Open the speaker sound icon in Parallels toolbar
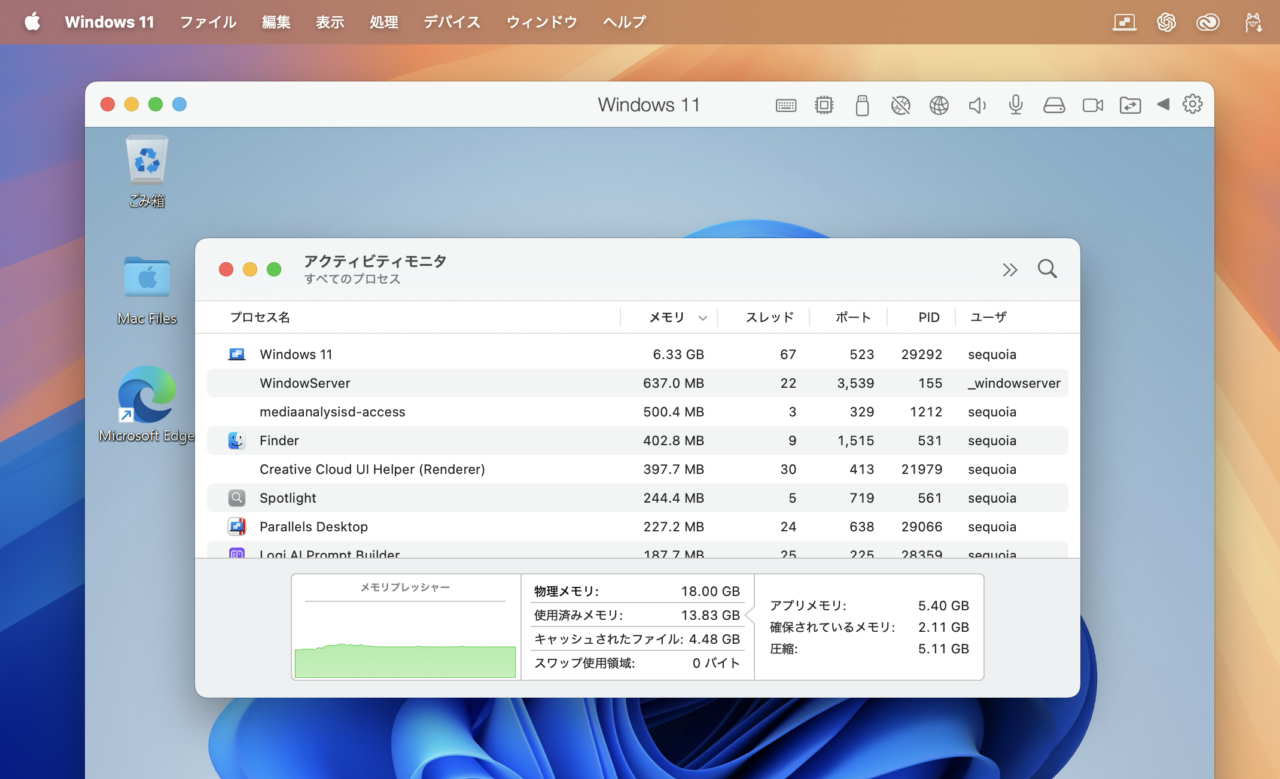The image size is (1280, 779). (x=977, y=105)
